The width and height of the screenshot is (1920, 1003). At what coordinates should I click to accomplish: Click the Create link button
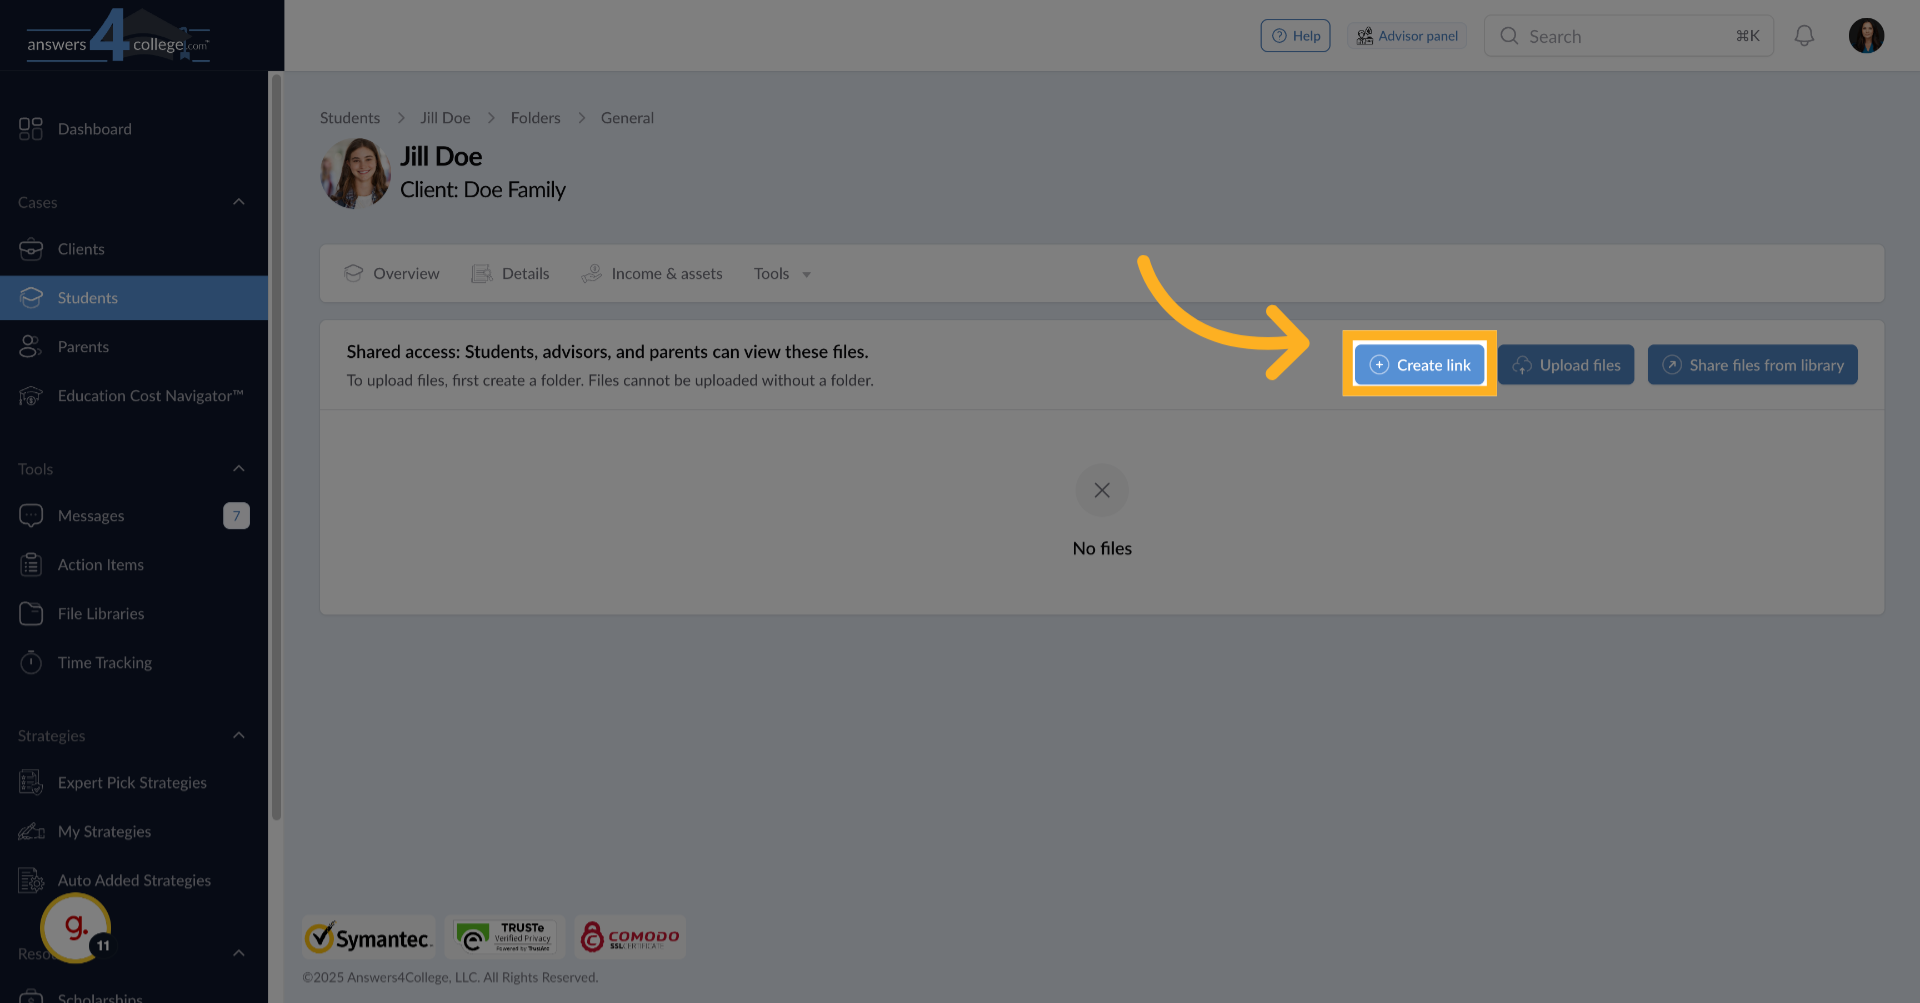tap(1419, 364)
